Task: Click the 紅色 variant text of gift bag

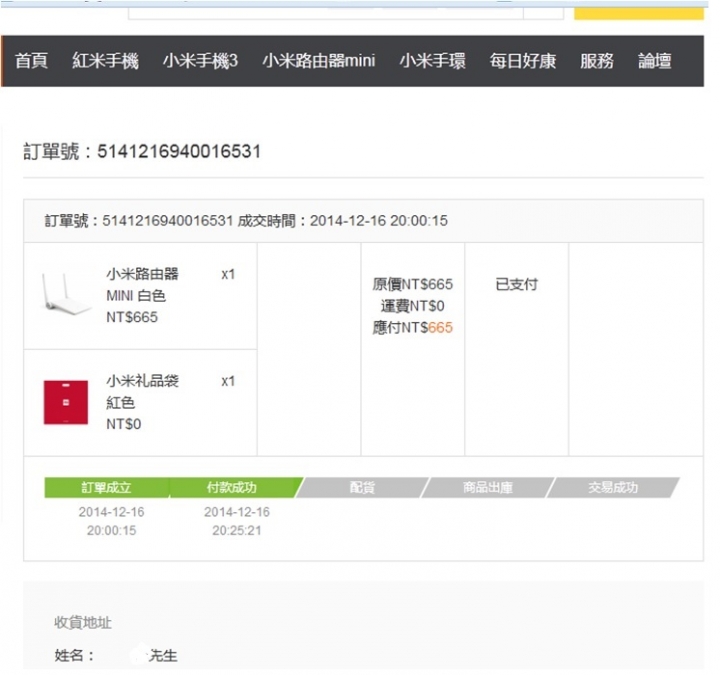Action: (120, 403)
